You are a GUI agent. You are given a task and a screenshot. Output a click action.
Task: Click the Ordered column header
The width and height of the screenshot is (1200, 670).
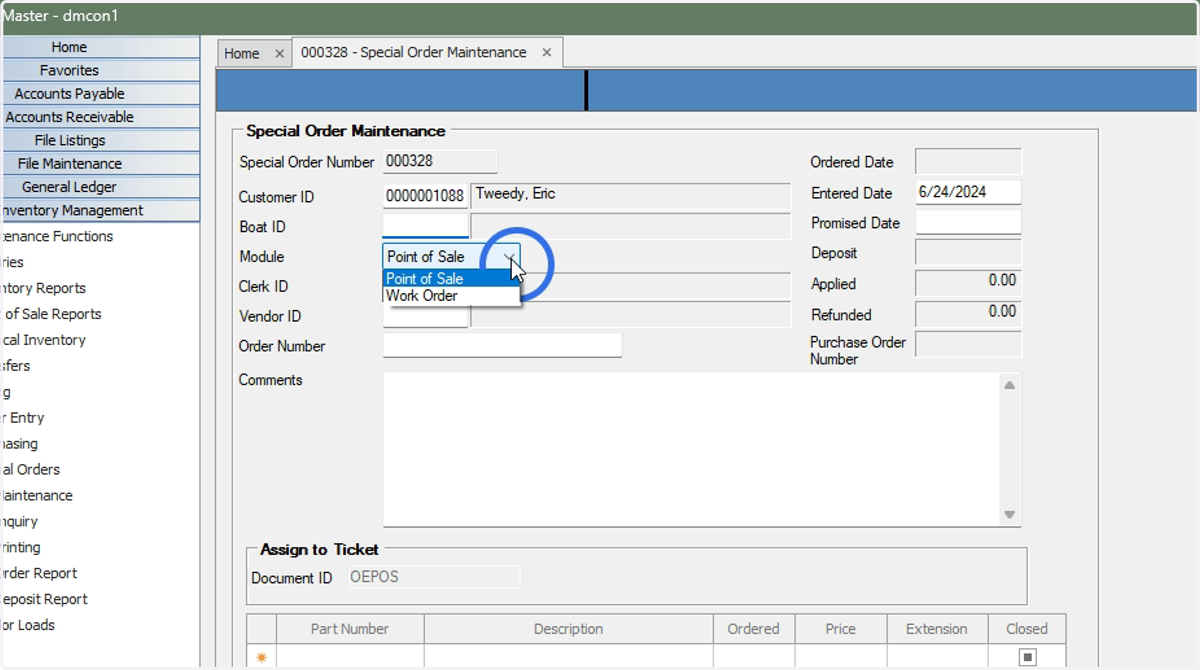pyautogui.click(x=754, y=629)
